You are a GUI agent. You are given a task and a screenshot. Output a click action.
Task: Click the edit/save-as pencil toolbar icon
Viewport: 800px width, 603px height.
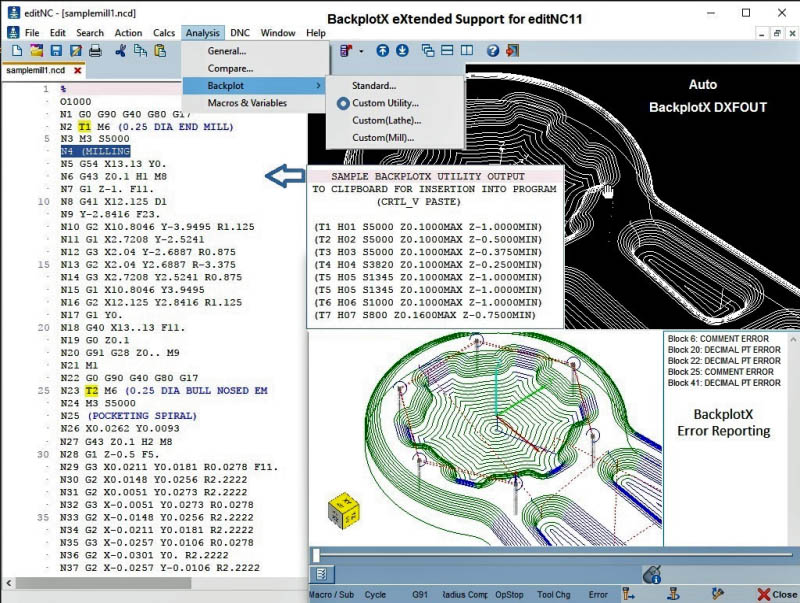coord(76,51)
